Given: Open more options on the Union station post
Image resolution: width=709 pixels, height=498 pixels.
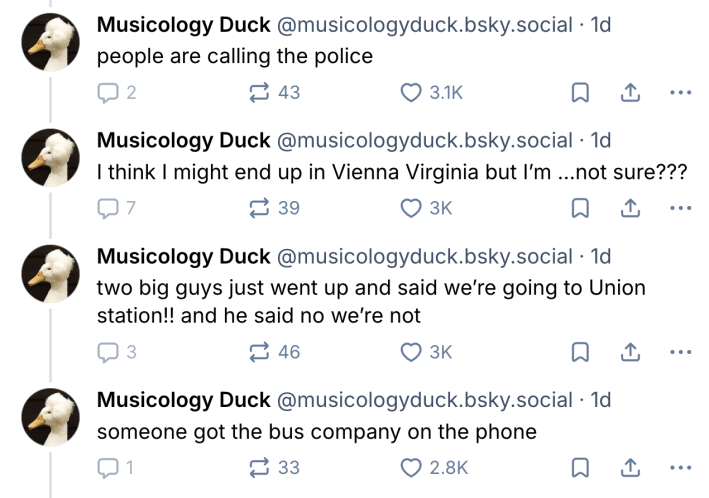Looking at the screenshot, I should (681, 352).
